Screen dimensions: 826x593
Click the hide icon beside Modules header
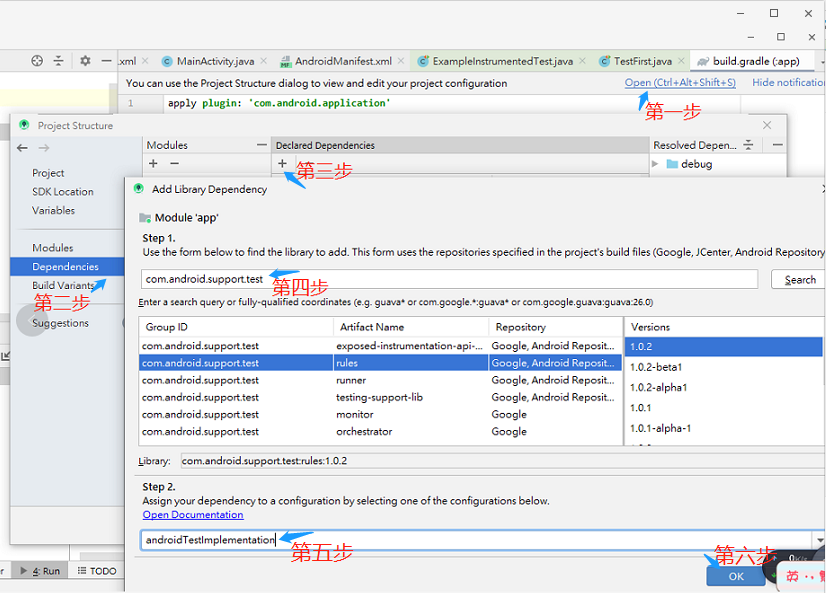pos(261,144)
